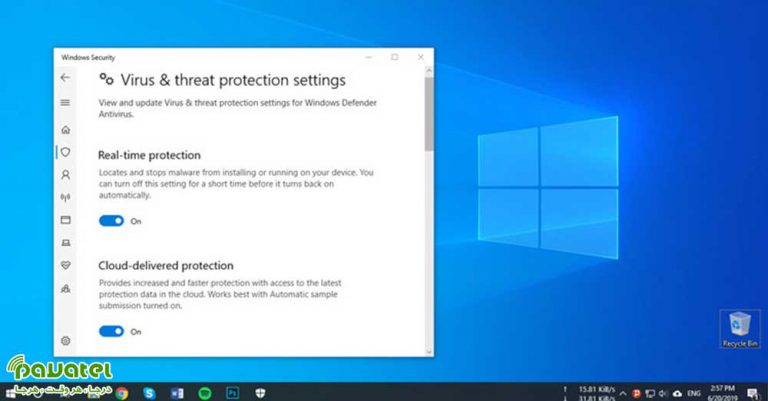Screen dimensions: 768x401
Task: Open Device security laptop icon
Action: pos(66,243)
